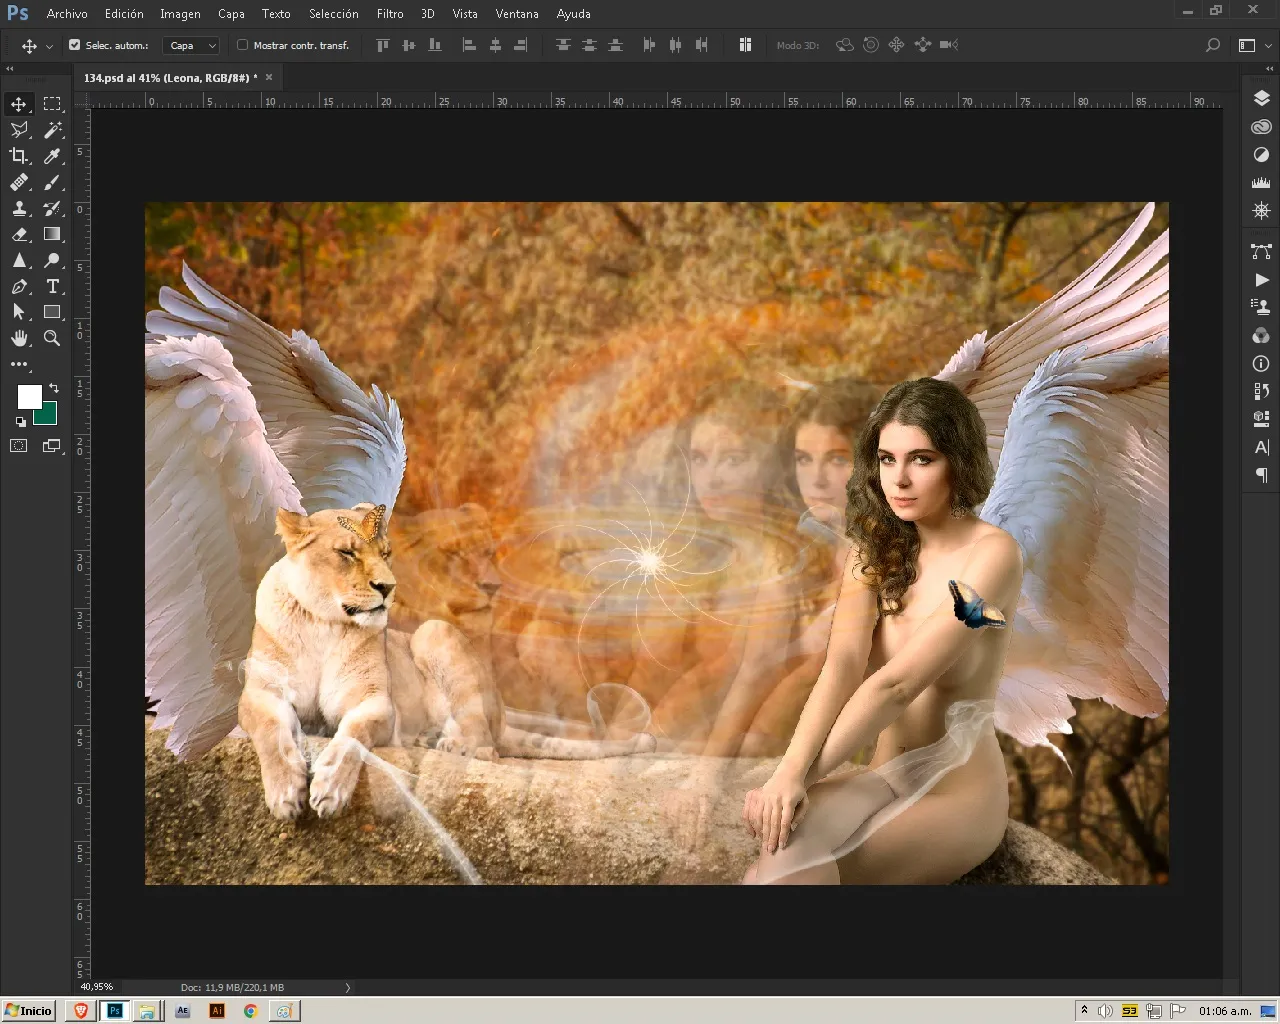Click the white foreground color swatch
Screen dimensions: 1280x1024
tap(29, 396)
